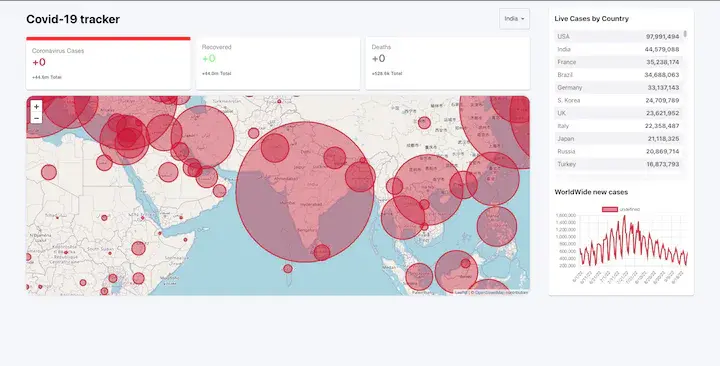Click the 44,579,088 India case count
This screenshot has width=720, height=366.
[662, 49]
